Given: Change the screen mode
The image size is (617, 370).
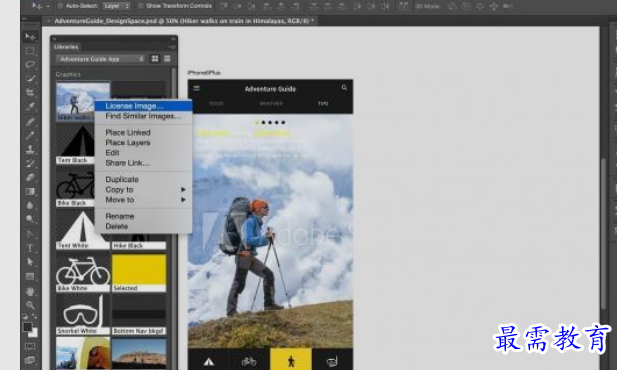Looking at the screenshot, I should point(30,360).
